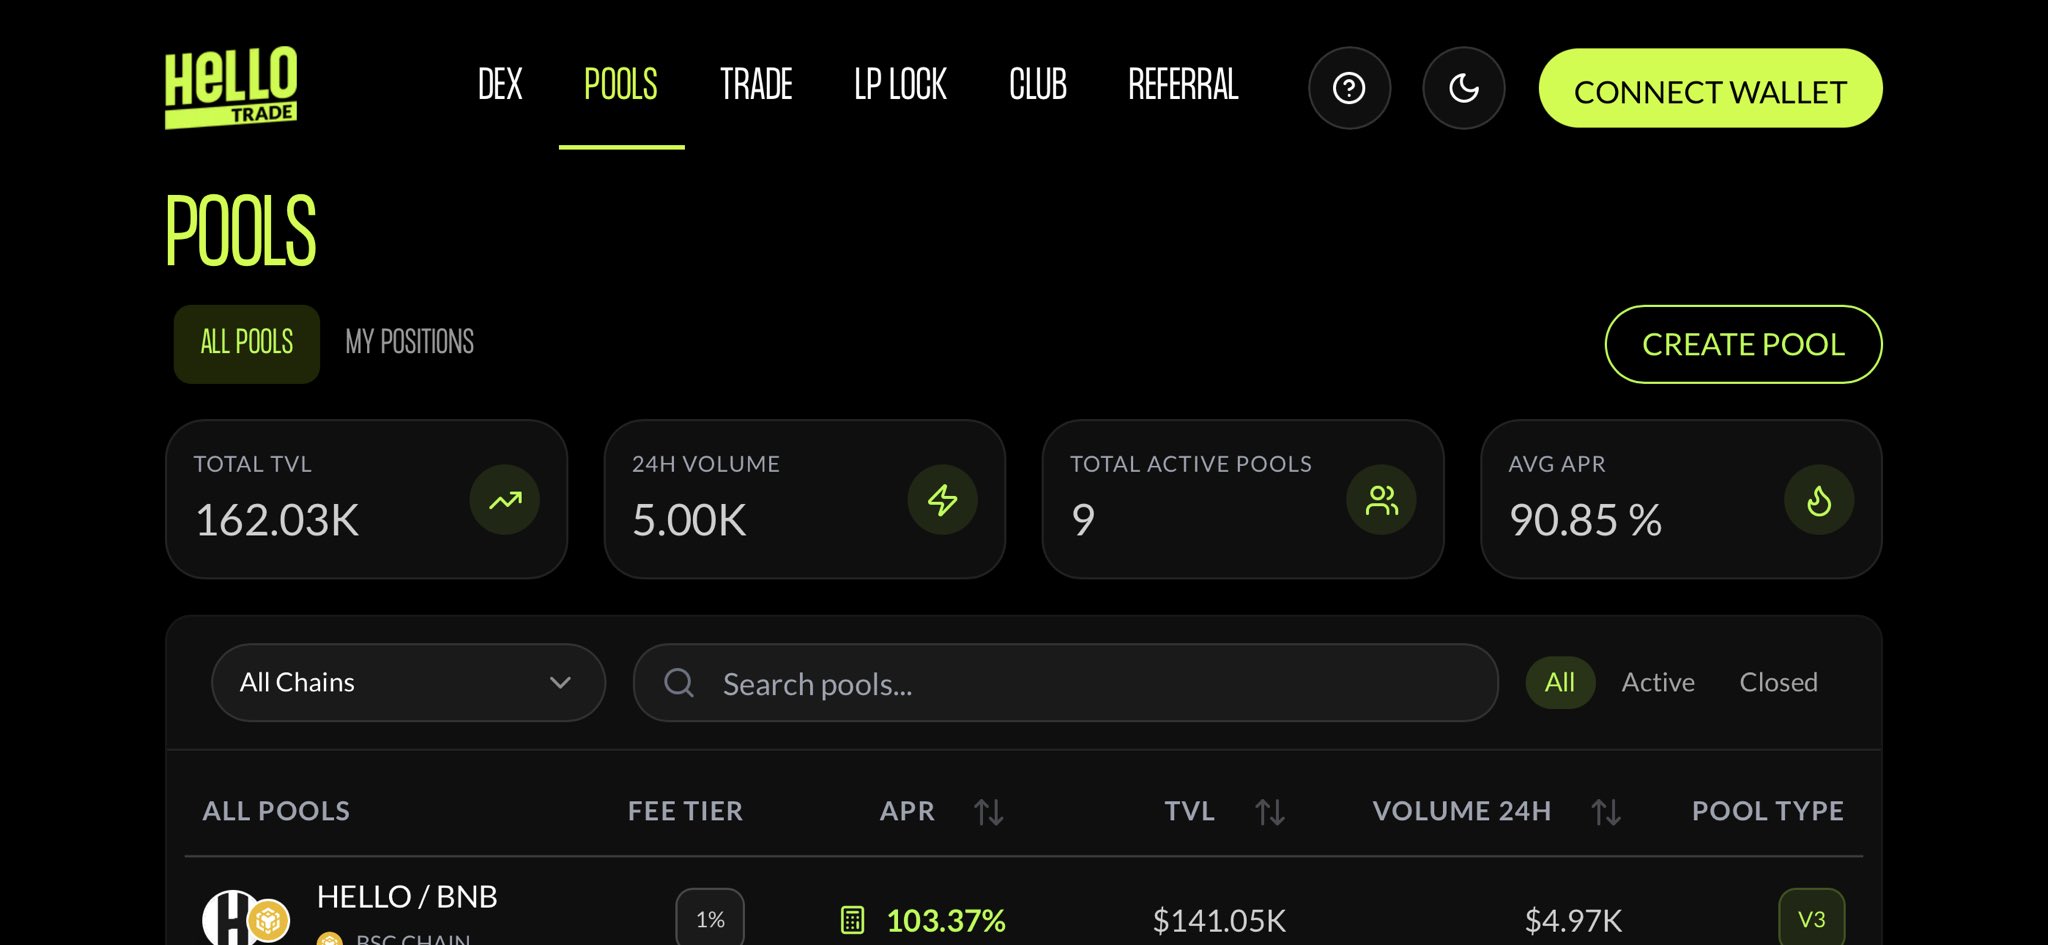Sort pools by Volume 24H column
This screenshot has height=945, width=2048.
point(1605,812)
